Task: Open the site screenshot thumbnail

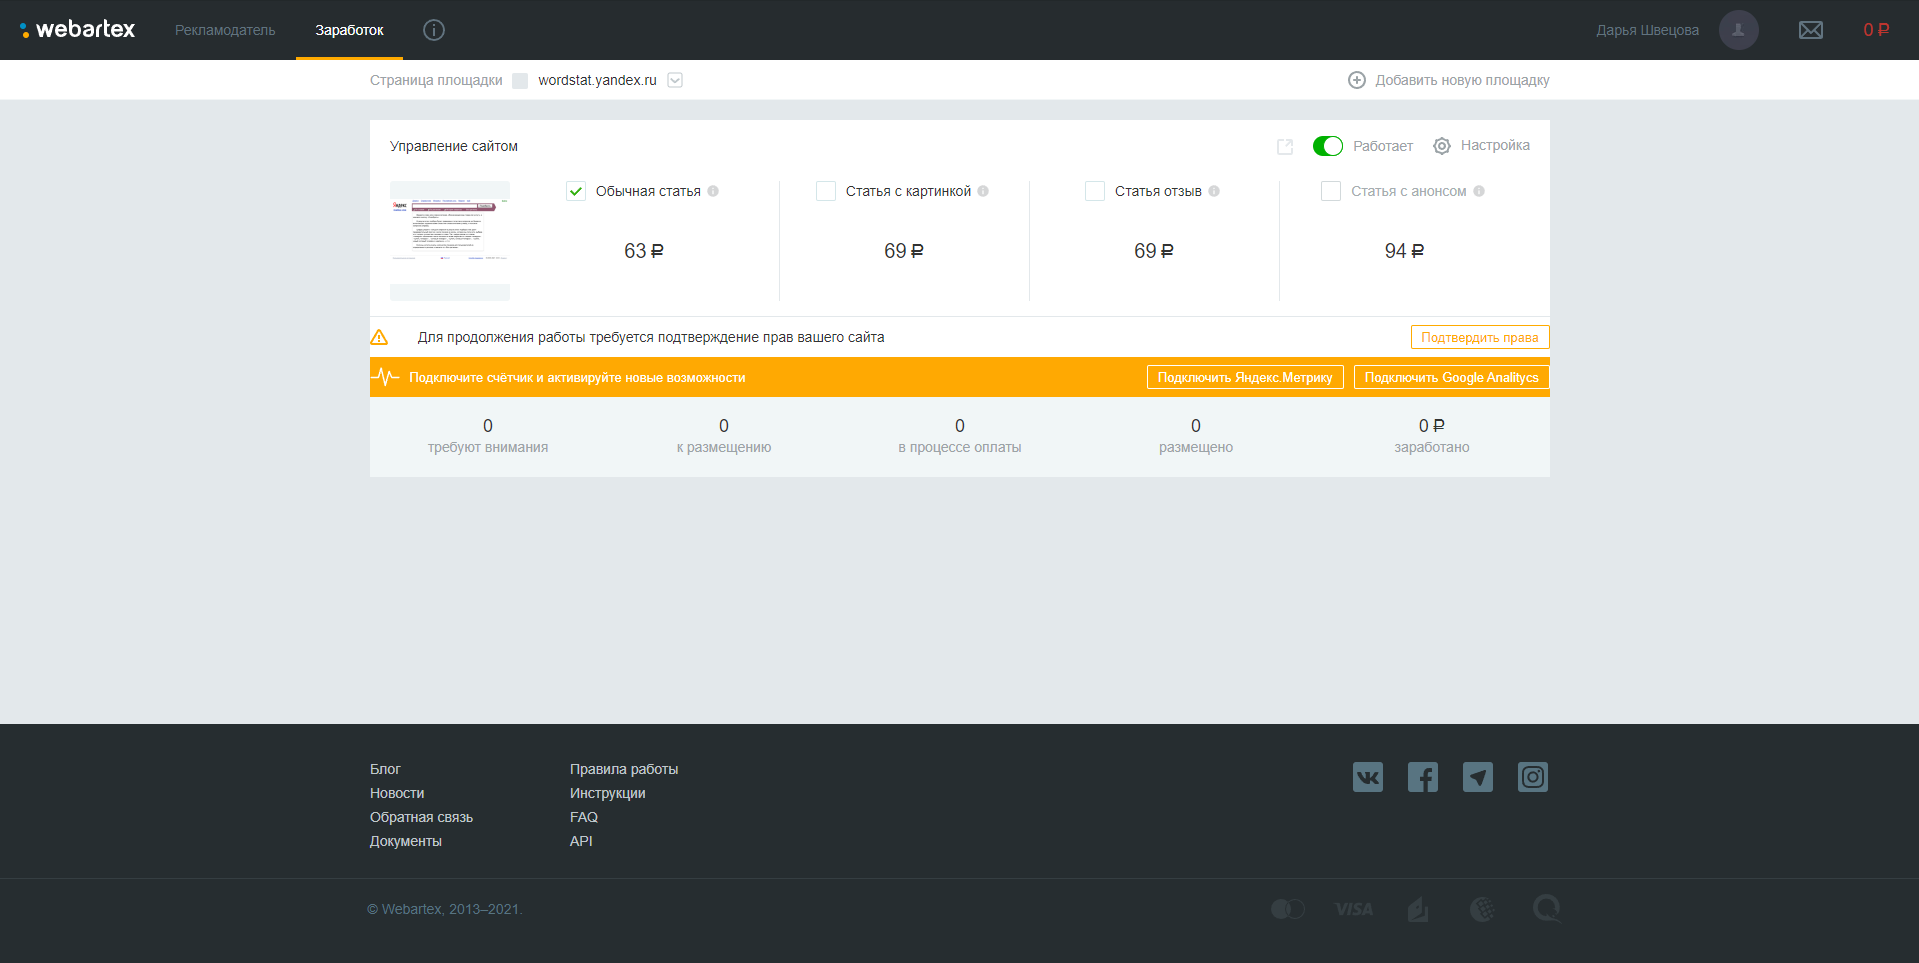Action: [450, 240]
